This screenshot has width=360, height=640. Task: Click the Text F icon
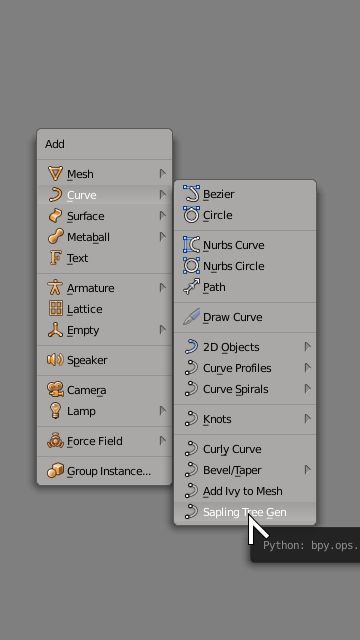(x=55, y=258)
